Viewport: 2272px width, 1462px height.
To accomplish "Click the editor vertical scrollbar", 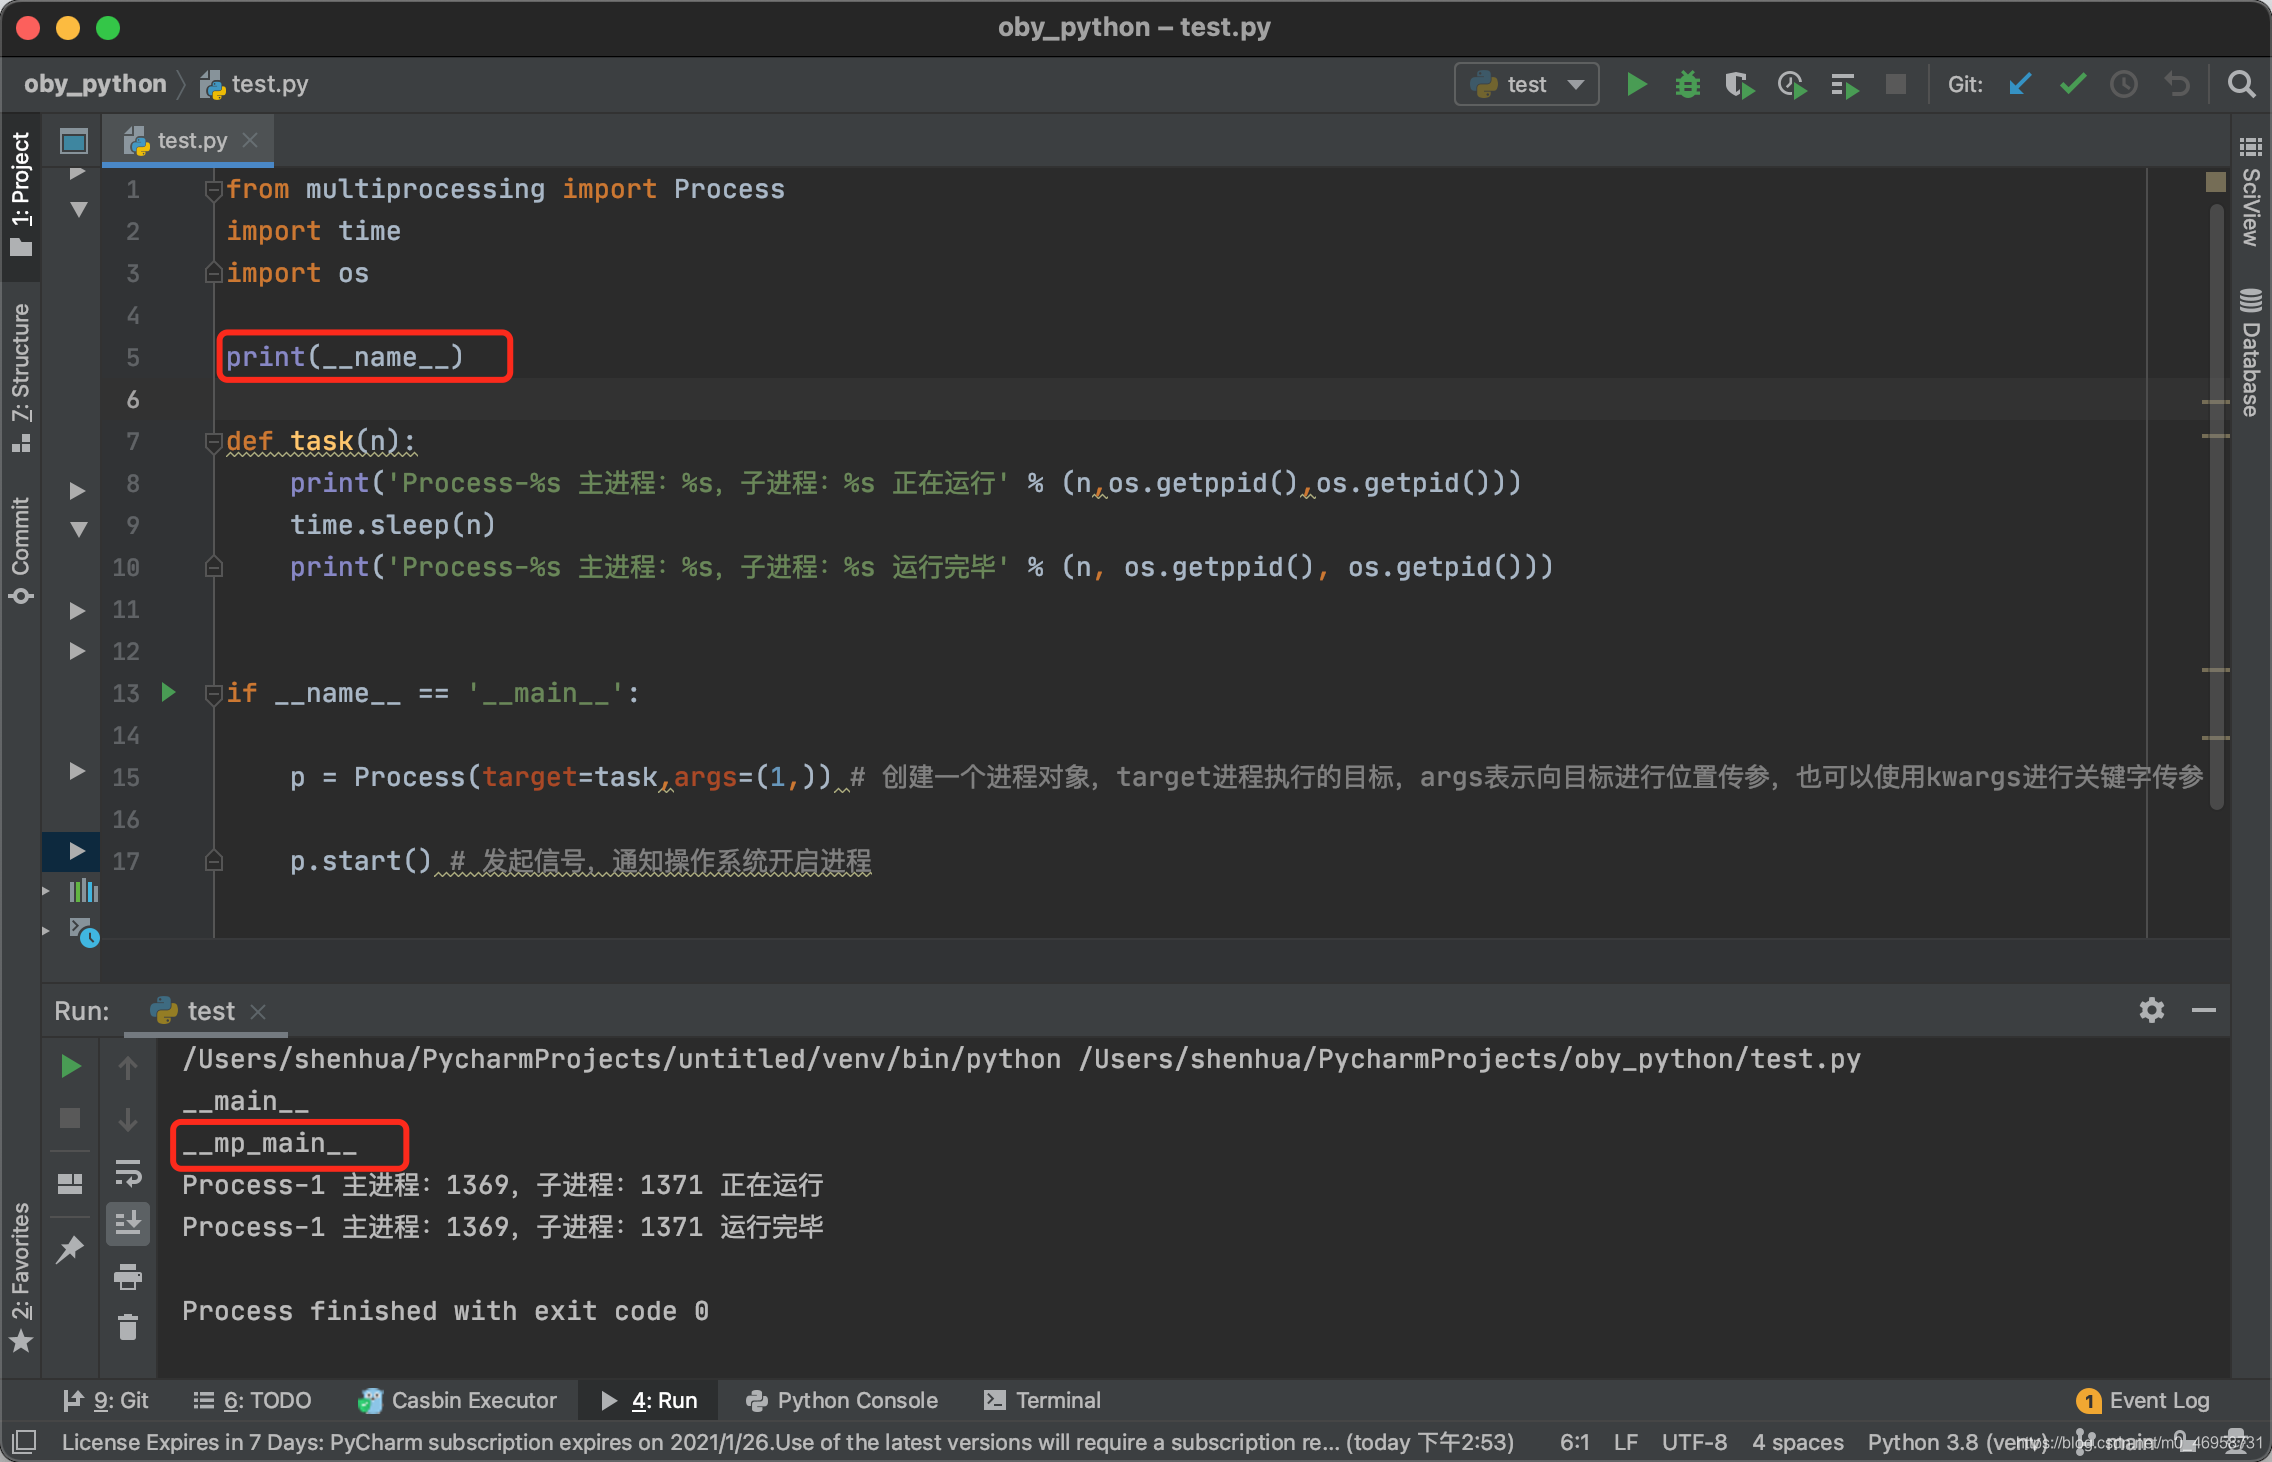I will point(2216,508).
